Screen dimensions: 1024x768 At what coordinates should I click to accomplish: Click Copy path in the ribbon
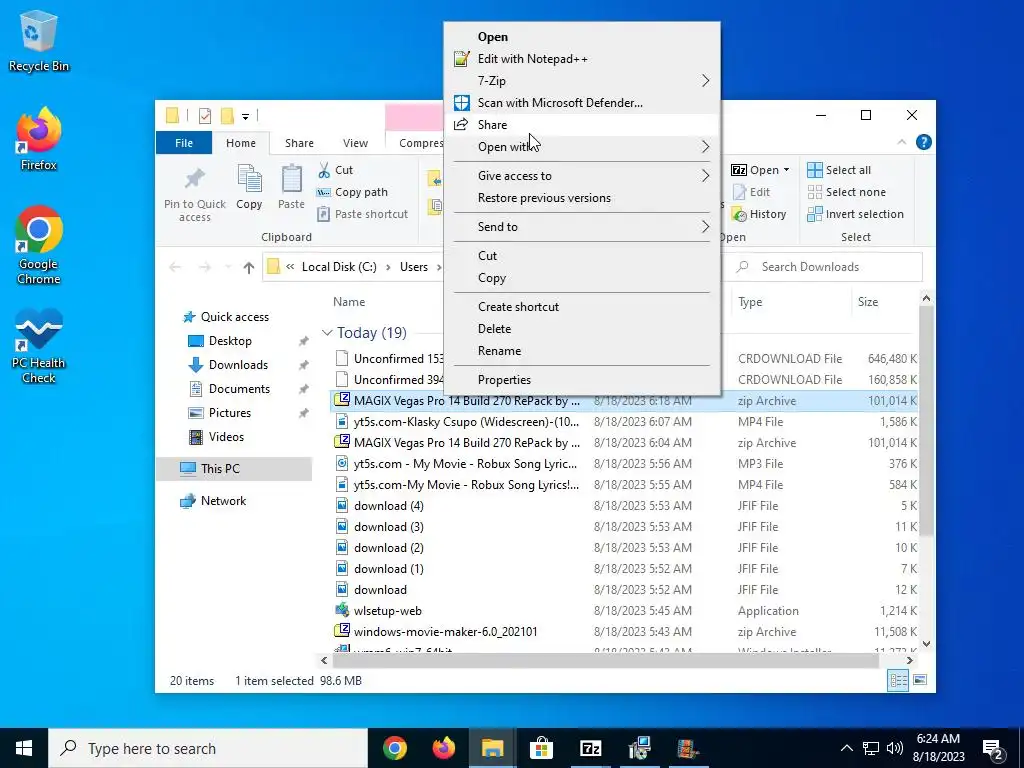352,192
